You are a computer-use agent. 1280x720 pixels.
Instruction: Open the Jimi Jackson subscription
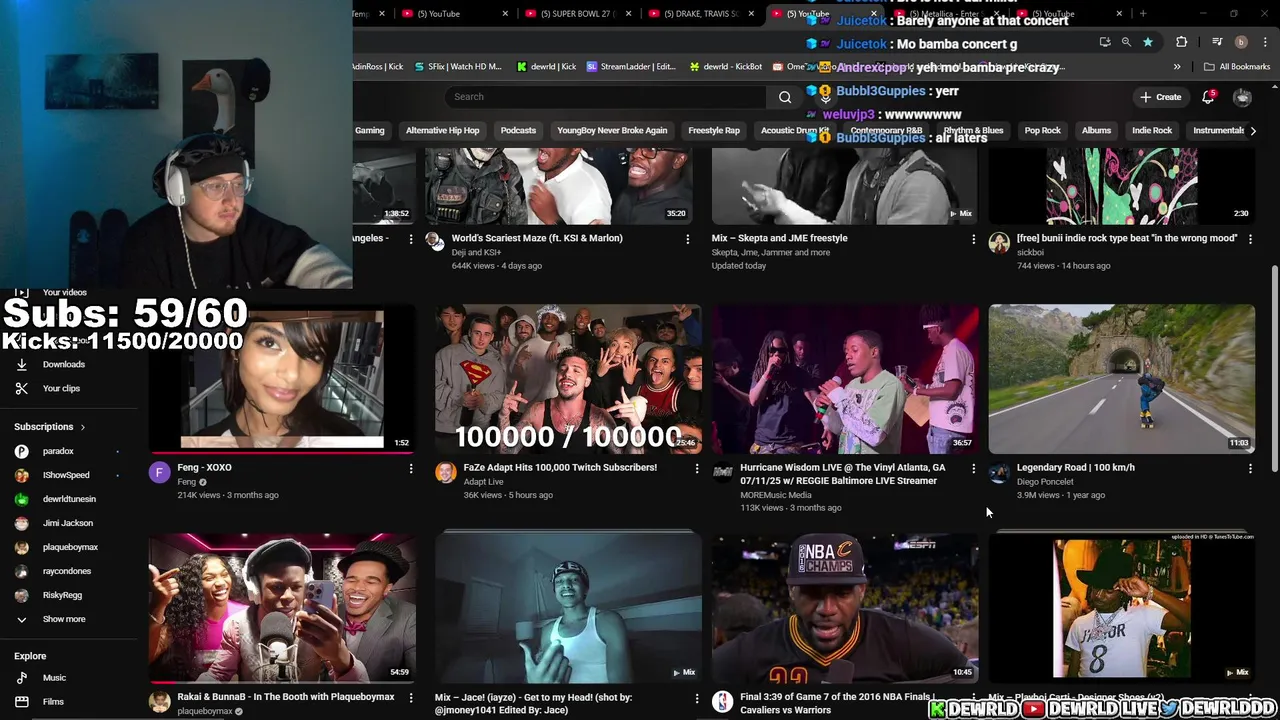click(x=68, y=523)
